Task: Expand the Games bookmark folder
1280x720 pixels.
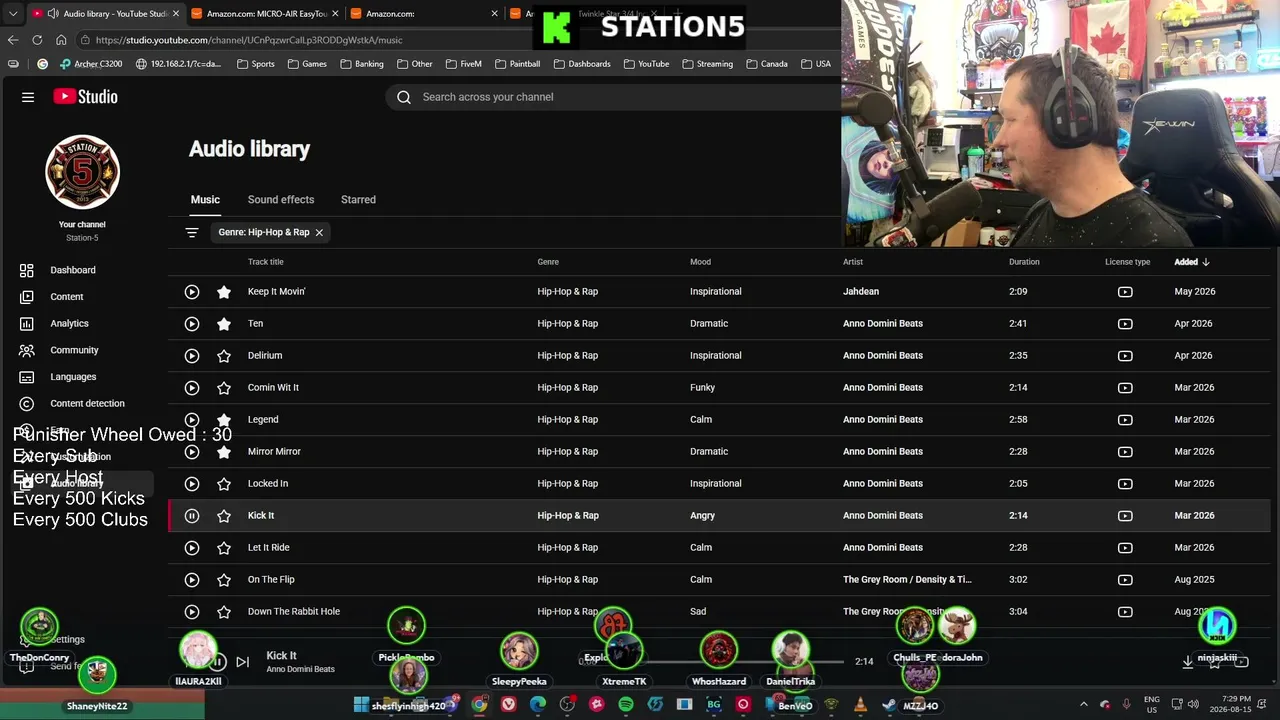Action: pyautogui.click(x=307, y=64)
